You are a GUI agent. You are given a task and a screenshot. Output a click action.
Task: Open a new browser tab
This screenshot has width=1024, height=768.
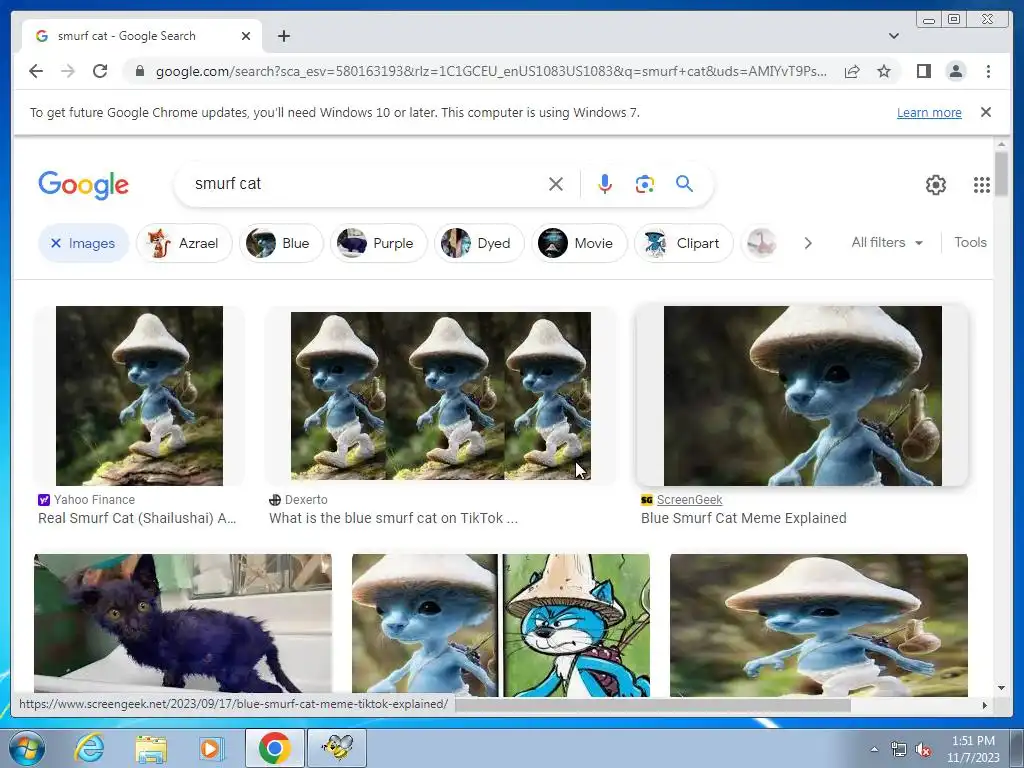click(283, 36)
